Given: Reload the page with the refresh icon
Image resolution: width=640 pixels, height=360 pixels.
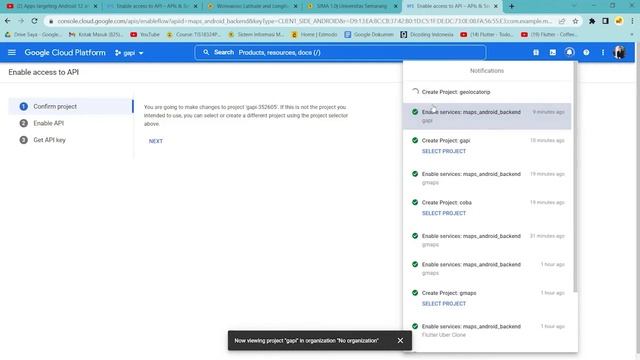Looking at the screenshot, I should 34,21.
